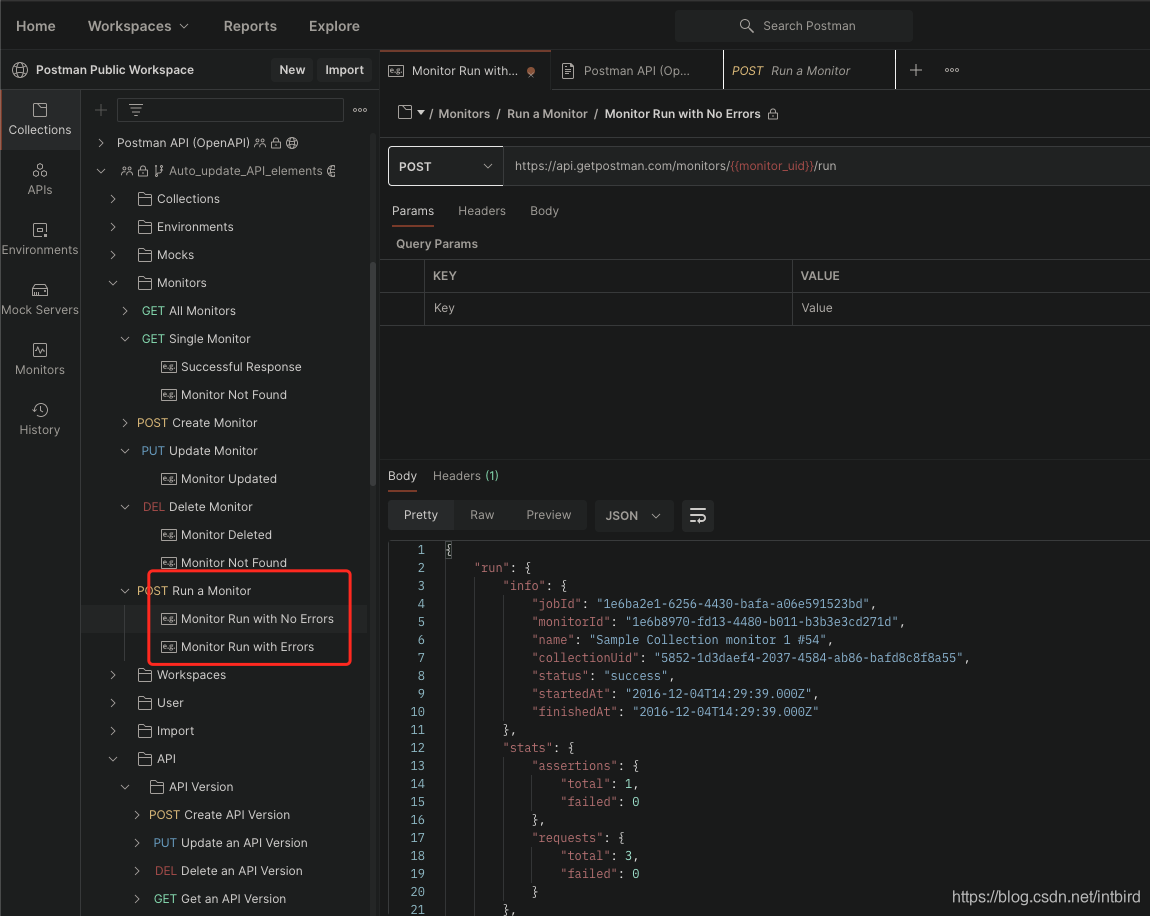Open the APIs sidebar panel
This screenshot has height=916, width=1150.
click(x=40, y=180)
